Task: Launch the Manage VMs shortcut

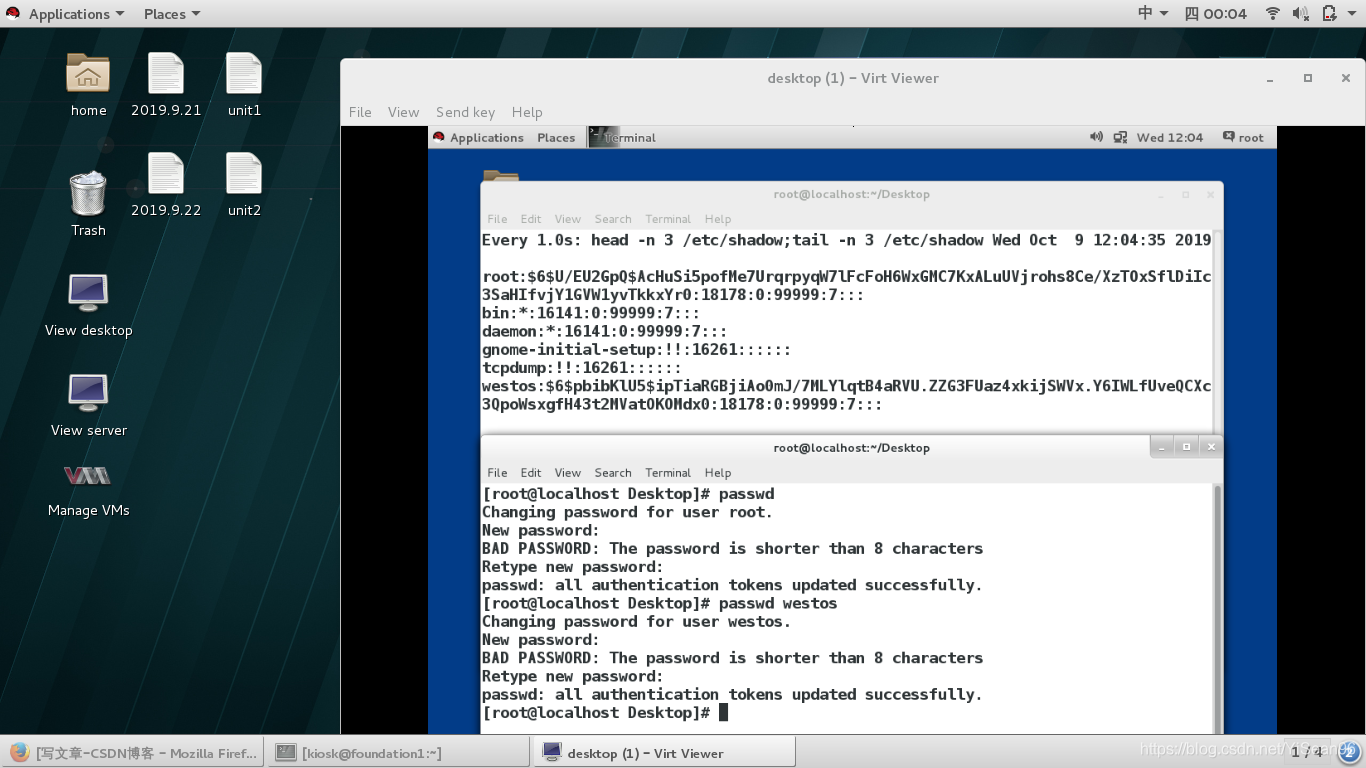Action: click(x=88, y=476)
